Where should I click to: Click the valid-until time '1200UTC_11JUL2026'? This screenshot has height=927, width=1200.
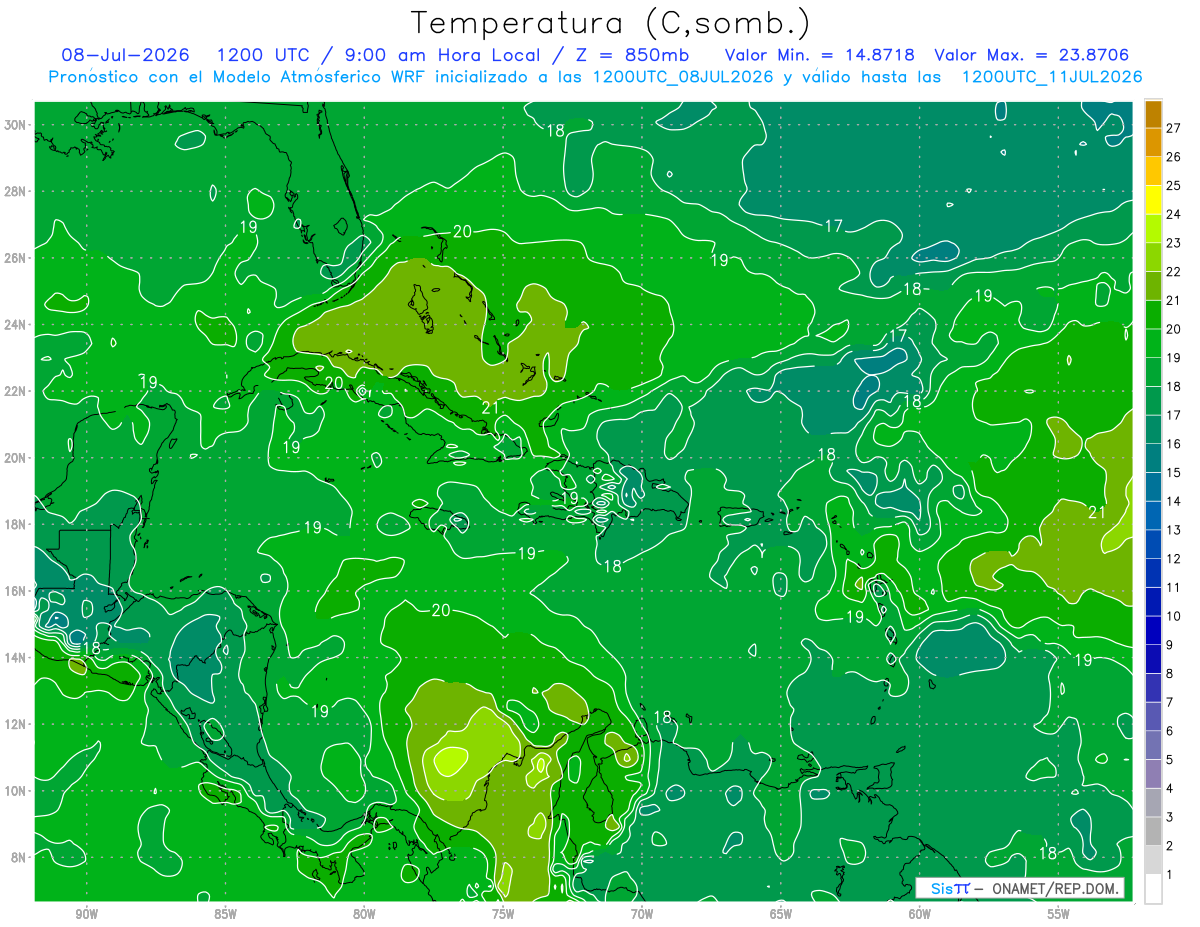1052,76
